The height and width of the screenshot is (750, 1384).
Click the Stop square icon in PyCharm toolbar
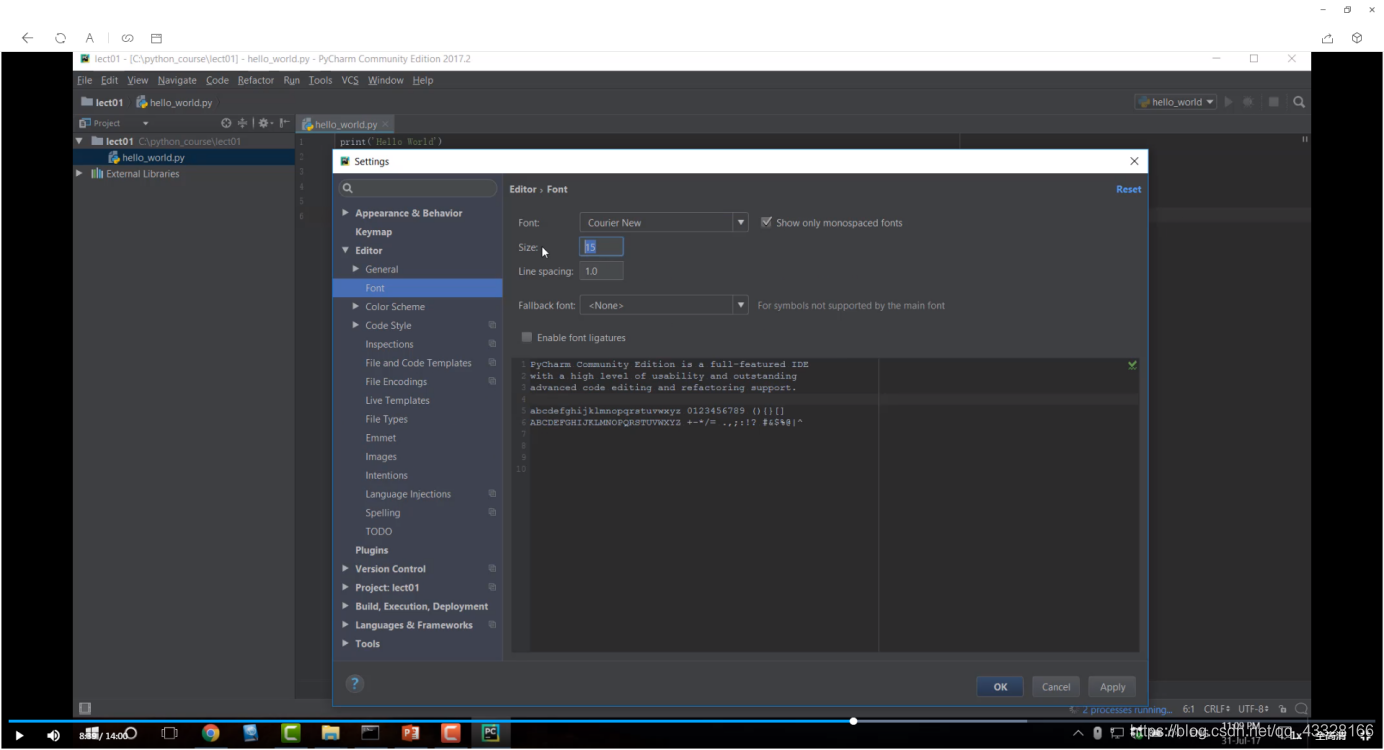(1273, 102)
